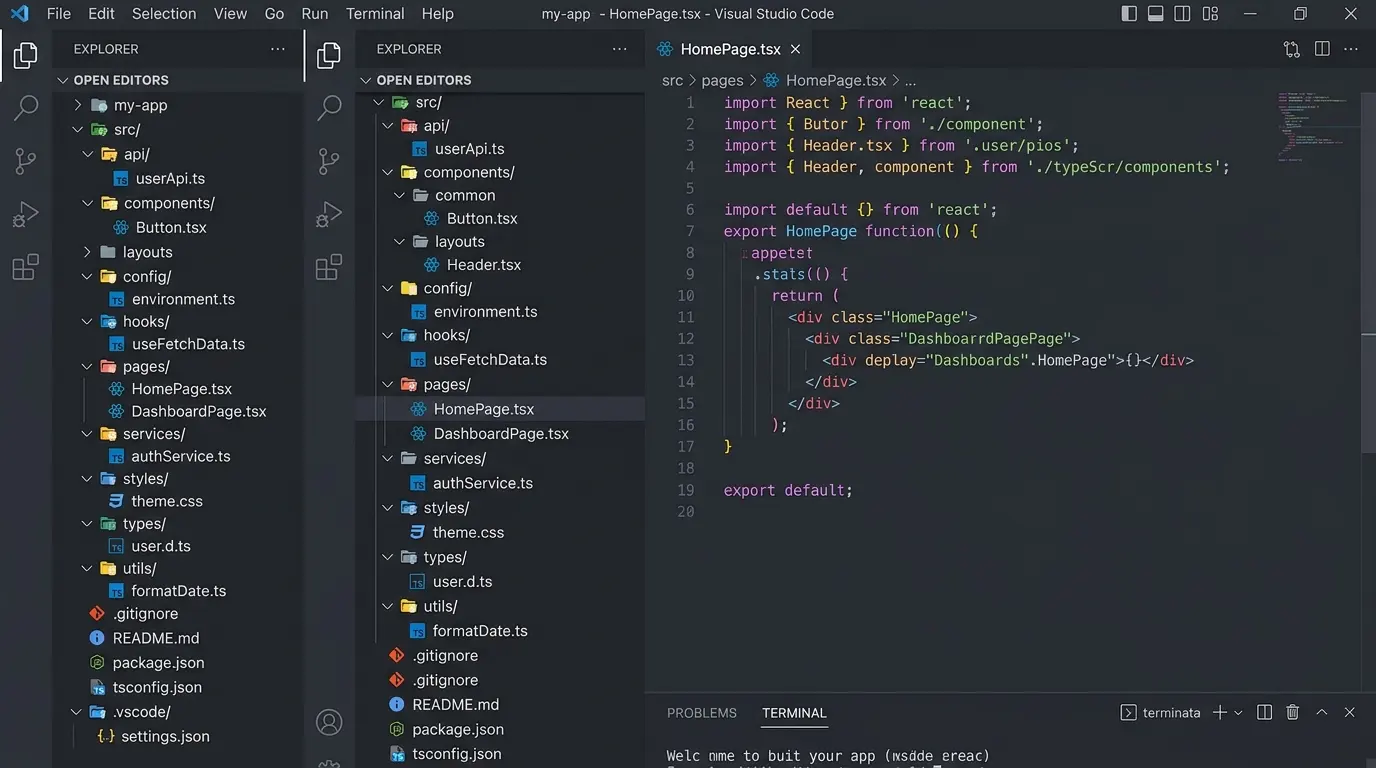This screenshot has height=768, width=1376.
Task: Collapse OPEN EDITORS in the leftmost Explorer
Action: click(63, 80)
